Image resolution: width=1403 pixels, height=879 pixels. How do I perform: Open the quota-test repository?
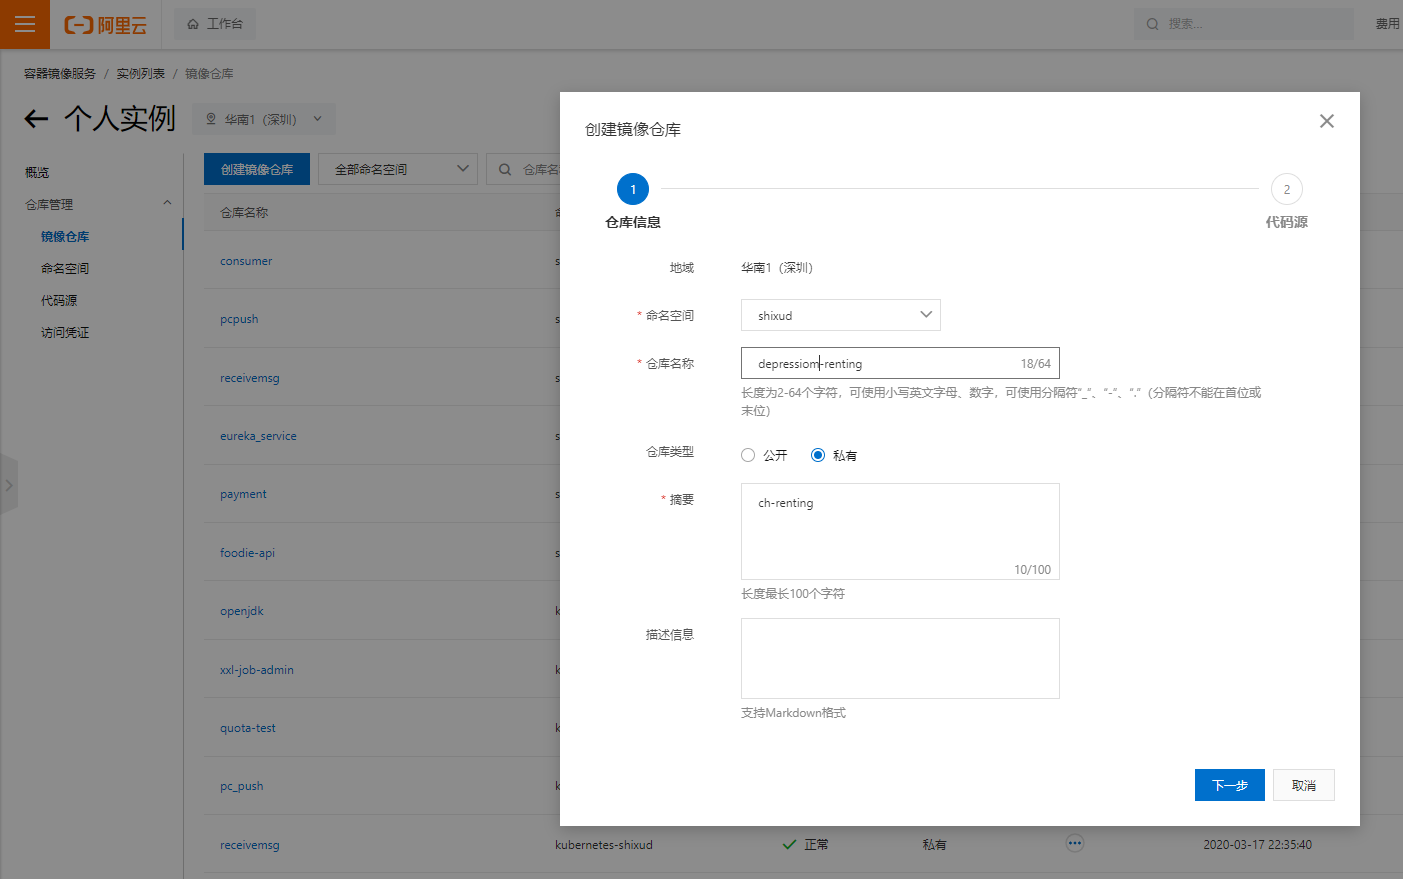pos(248,728)
